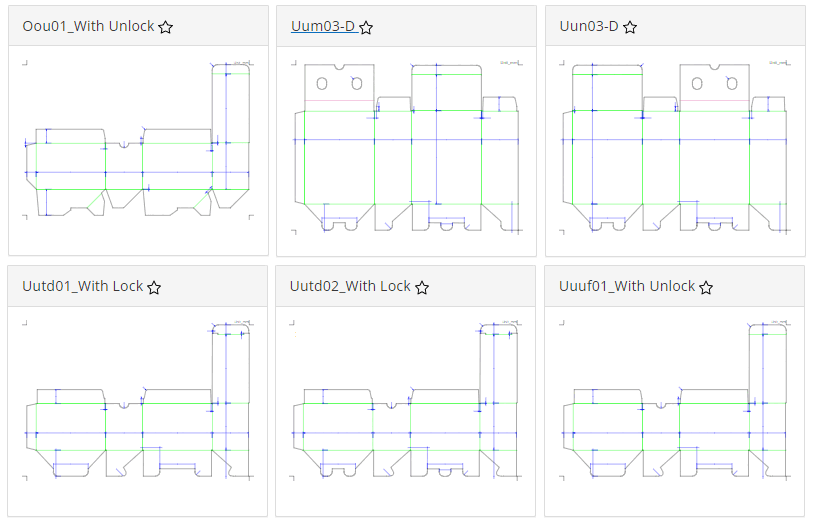View the Uum03-D dieline thumbnail
813x524 pixels.
coord(407,147)
